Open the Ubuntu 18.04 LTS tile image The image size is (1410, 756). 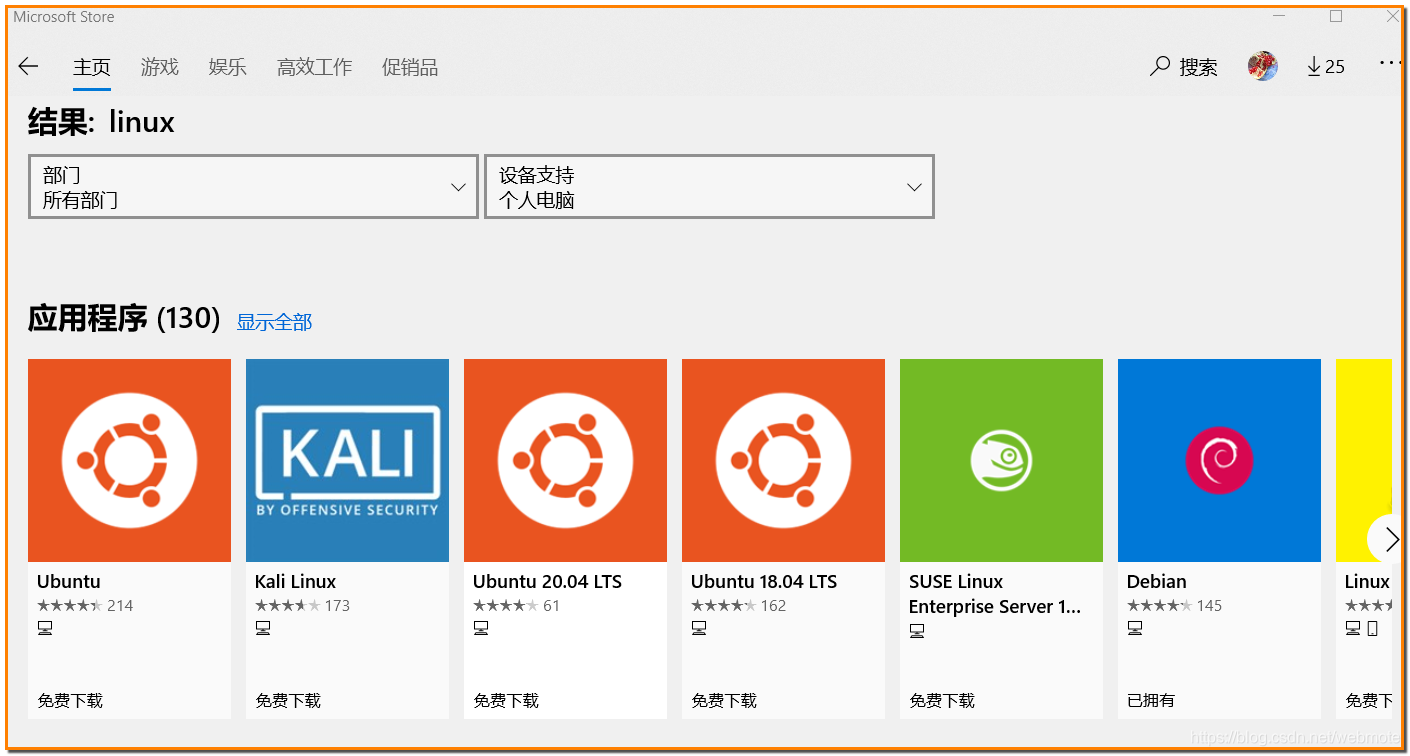point(783,460)
